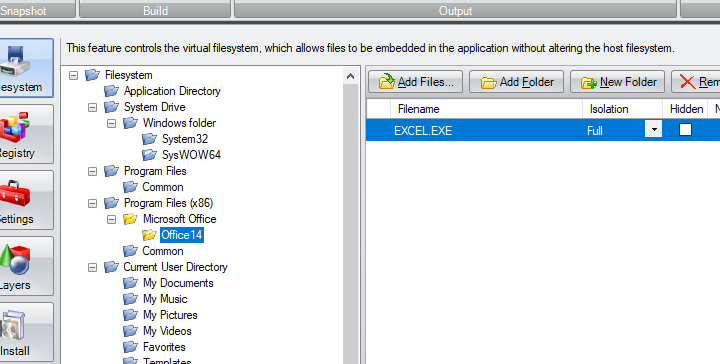Image resolution: width=720 pixels, height=364 pixels.
Task: Select Common under Program Files
Action: coord(163,187)
